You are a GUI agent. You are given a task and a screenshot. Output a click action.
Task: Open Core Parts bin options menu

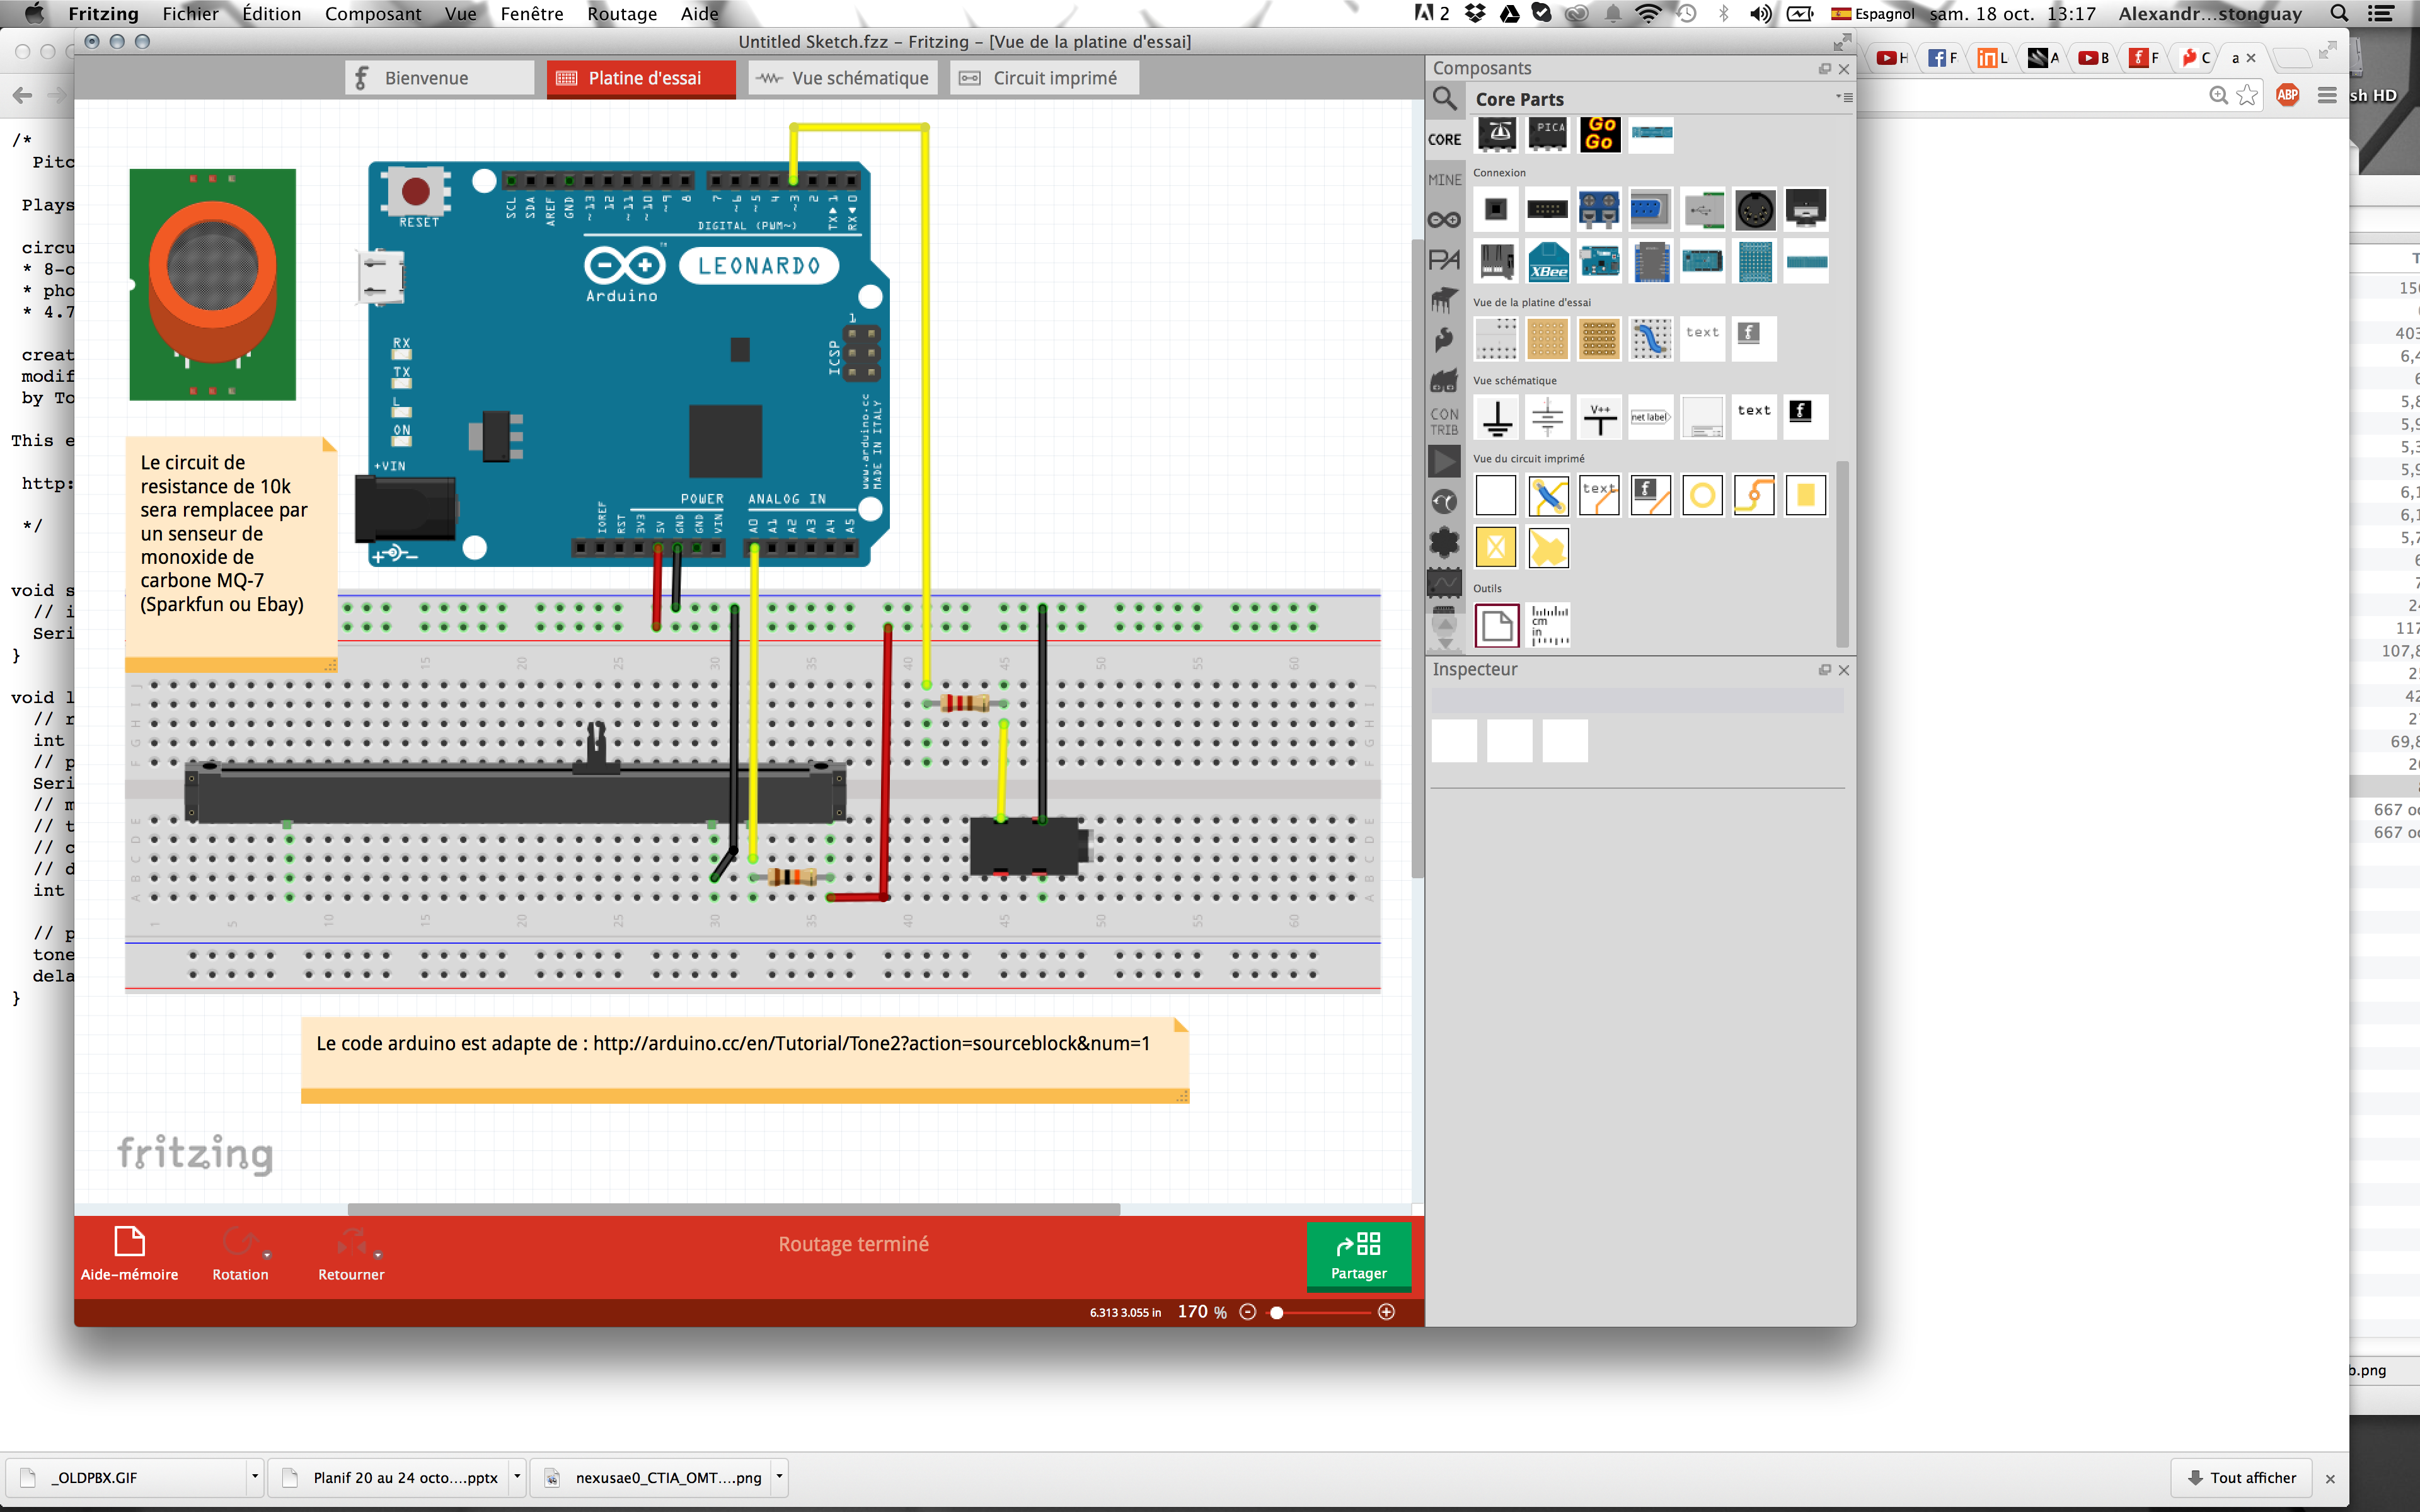(1844, 98)
